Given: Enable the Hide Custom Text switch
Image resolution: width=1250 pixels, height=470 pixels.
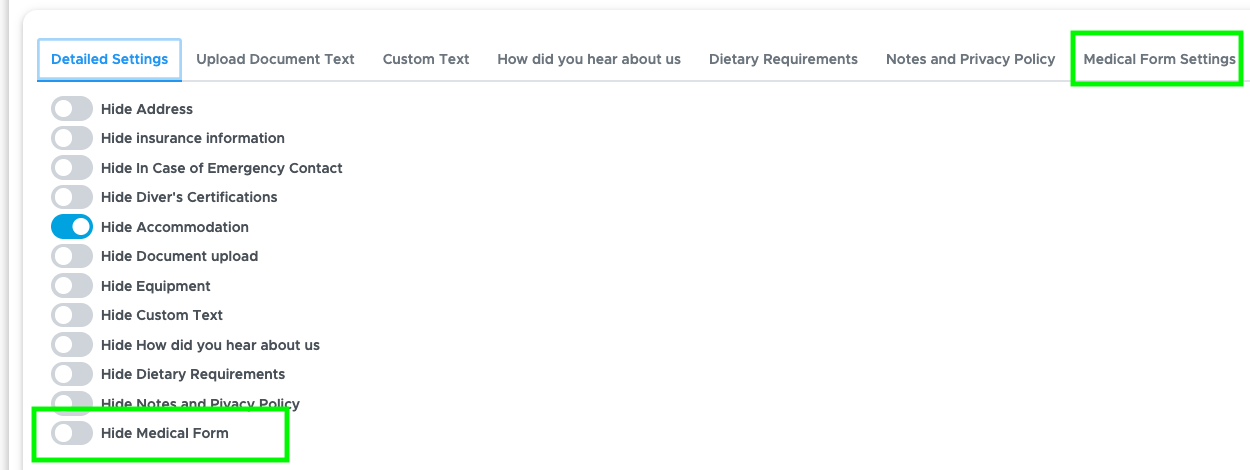Looking at the screenshot, I should [72, 315].
